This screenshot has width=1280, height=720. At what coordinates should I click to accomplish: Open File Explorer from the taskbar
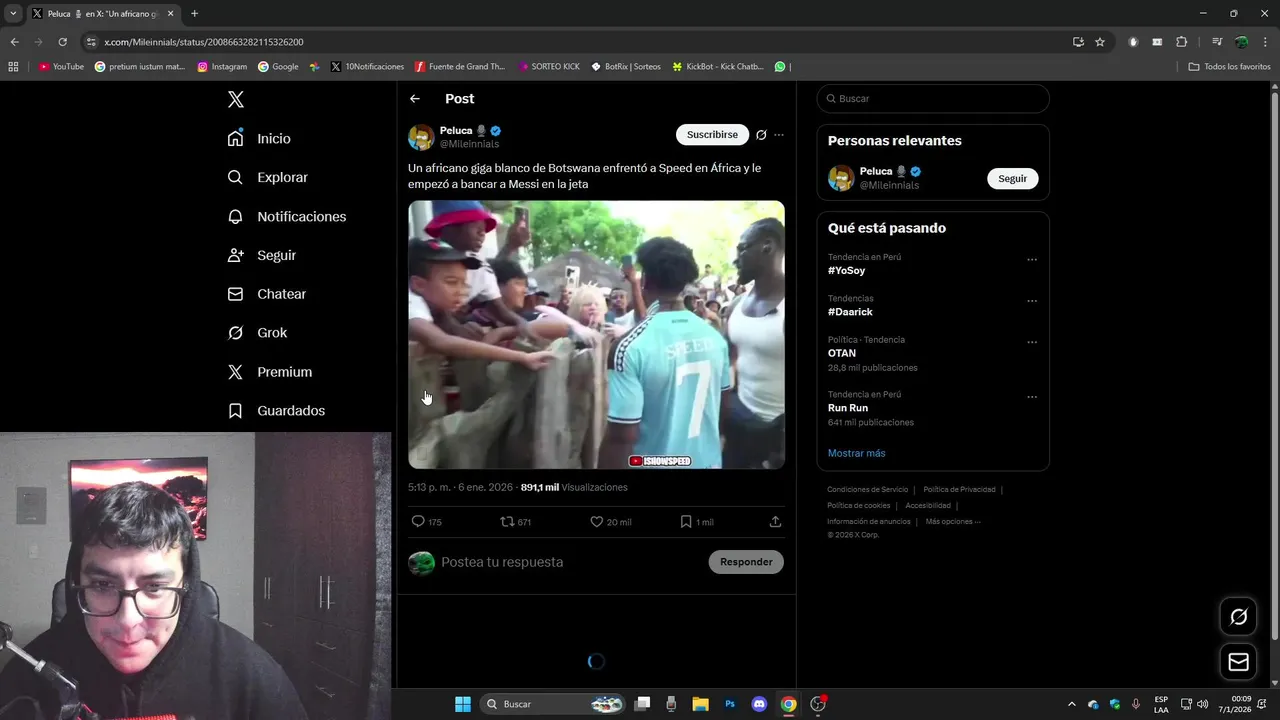pos(700,704)
